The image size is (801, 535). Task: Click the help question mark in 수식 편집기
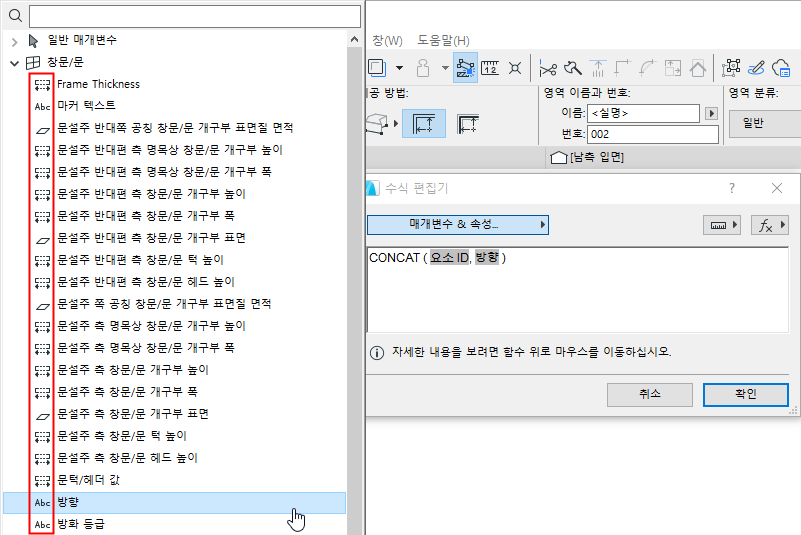tap(732, 188)
